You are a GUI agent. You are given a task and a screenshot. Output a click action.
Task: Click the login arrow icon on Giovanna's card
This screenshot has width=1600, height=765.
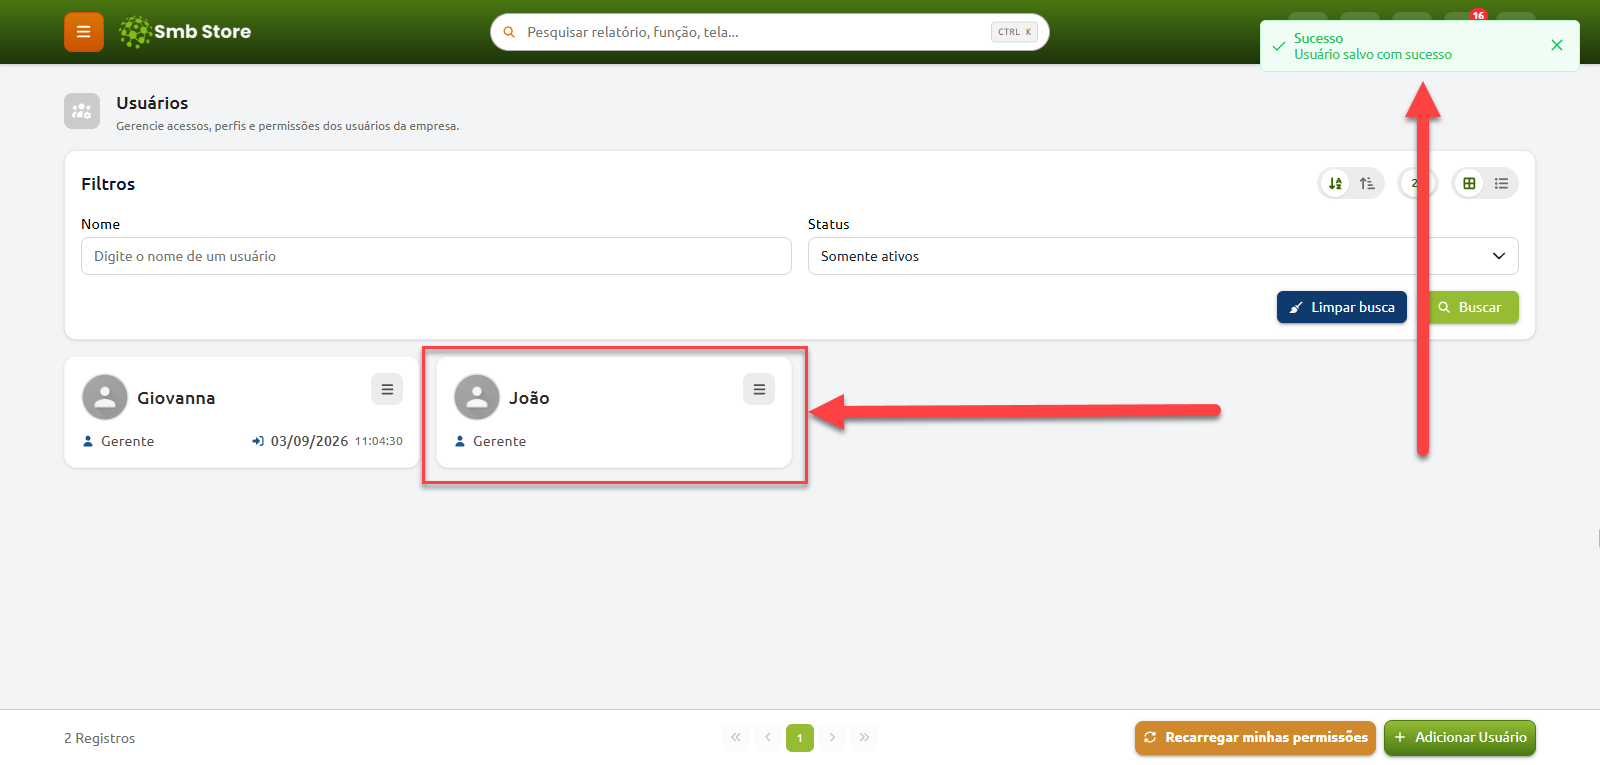[258, 441]
